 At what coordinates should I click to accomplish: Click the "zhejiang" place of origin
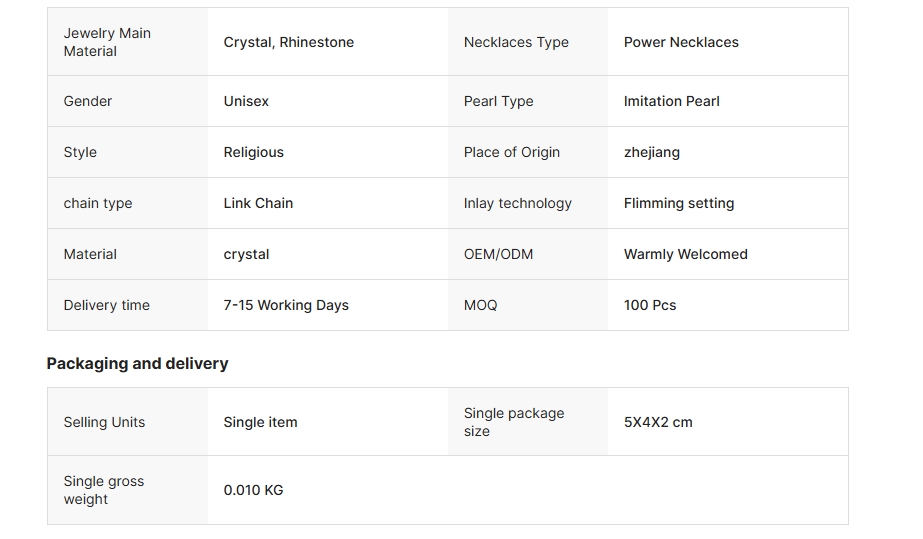tap(651, 152)
